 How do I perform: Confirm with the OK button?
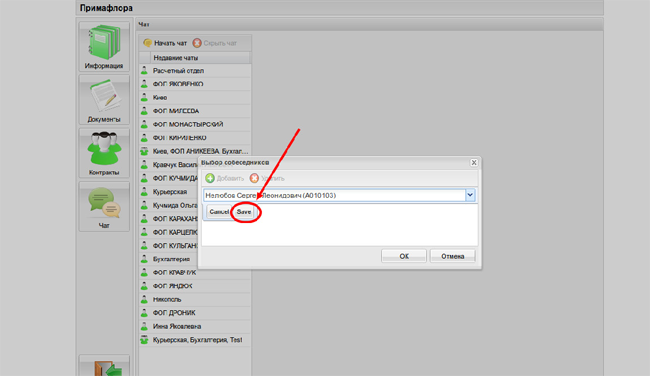[x=404, y=256]
